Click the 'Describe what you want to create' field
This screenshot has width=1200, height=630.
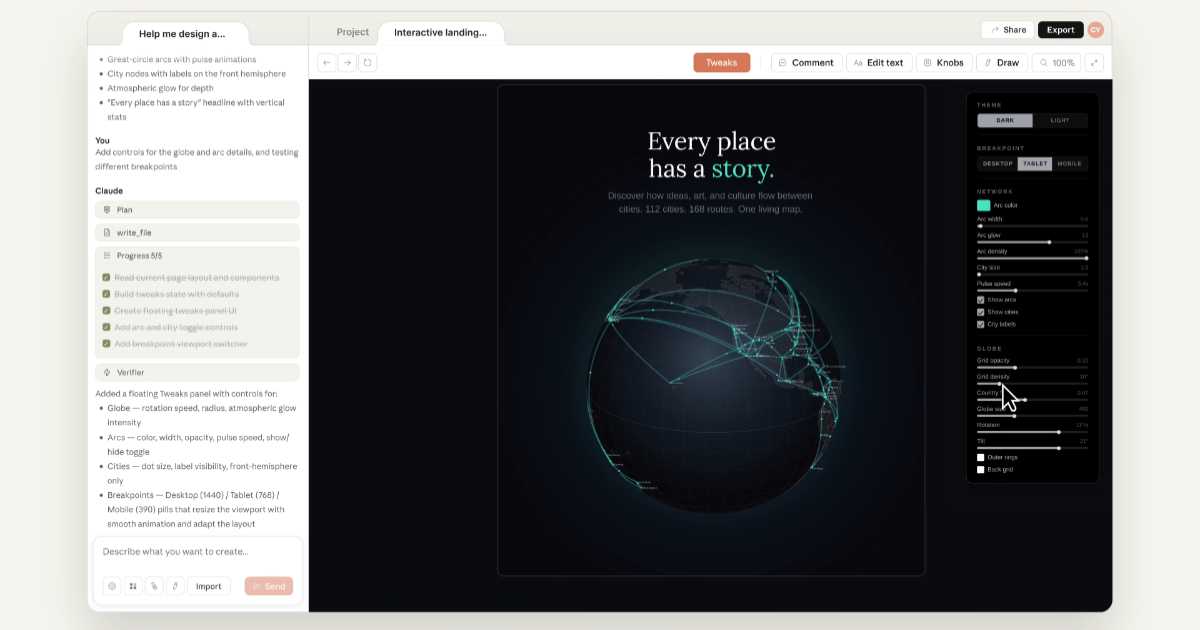(x=197, y=552)
